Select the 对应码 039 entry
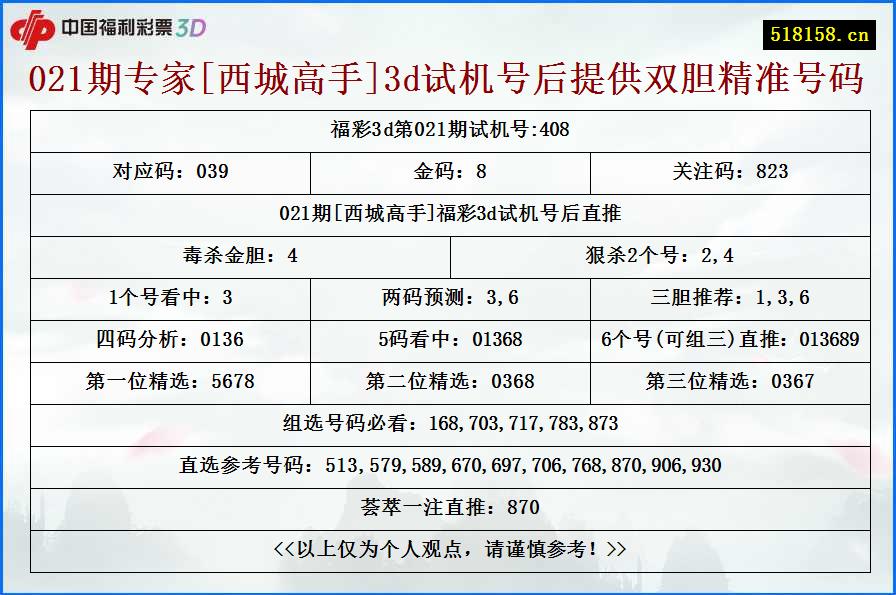This screenshot has height=595, width=896. 170,172
